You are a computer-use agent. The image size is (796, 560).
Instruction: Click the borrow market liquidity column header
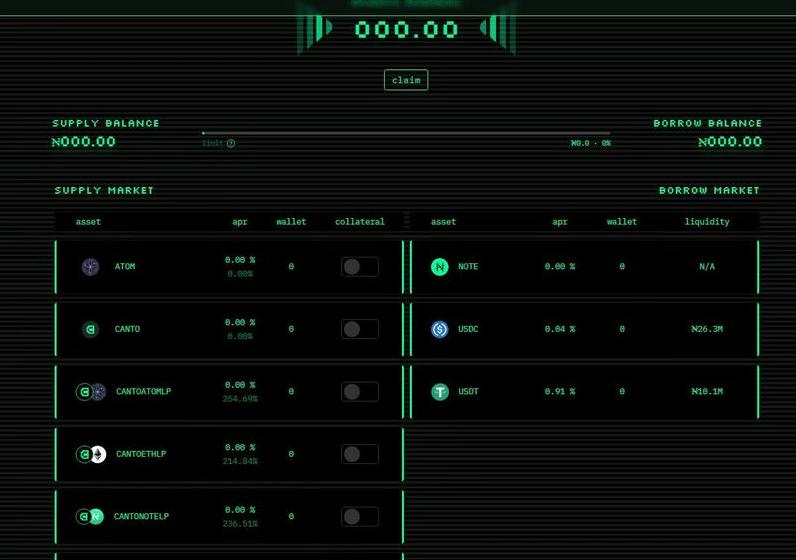(x=707, y=222)
